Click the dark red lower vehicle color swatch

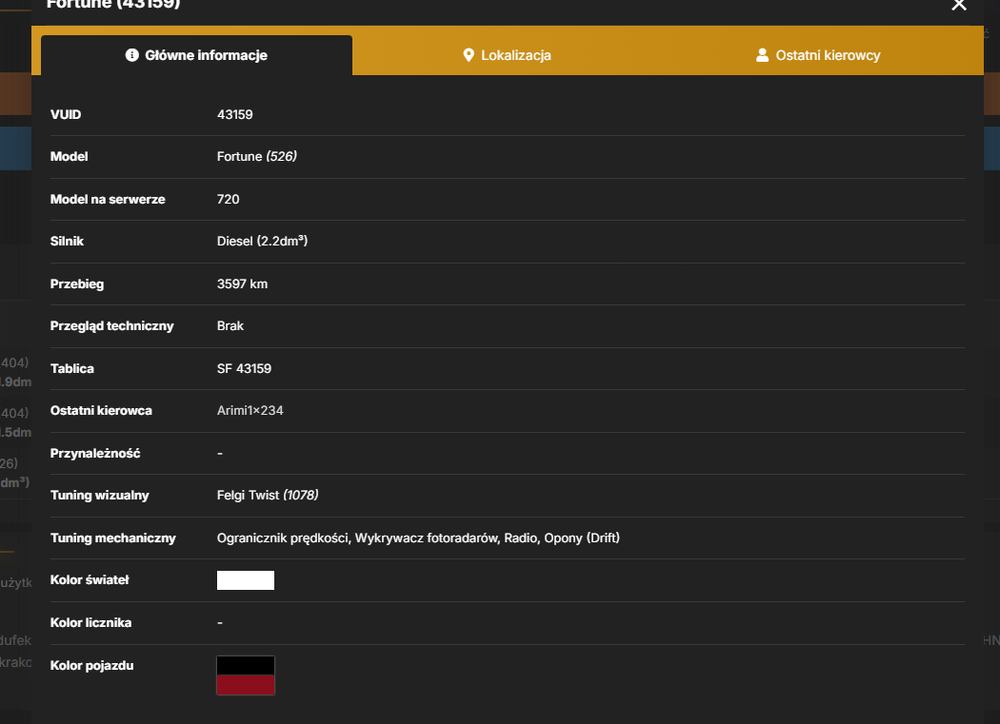[246, 685]
